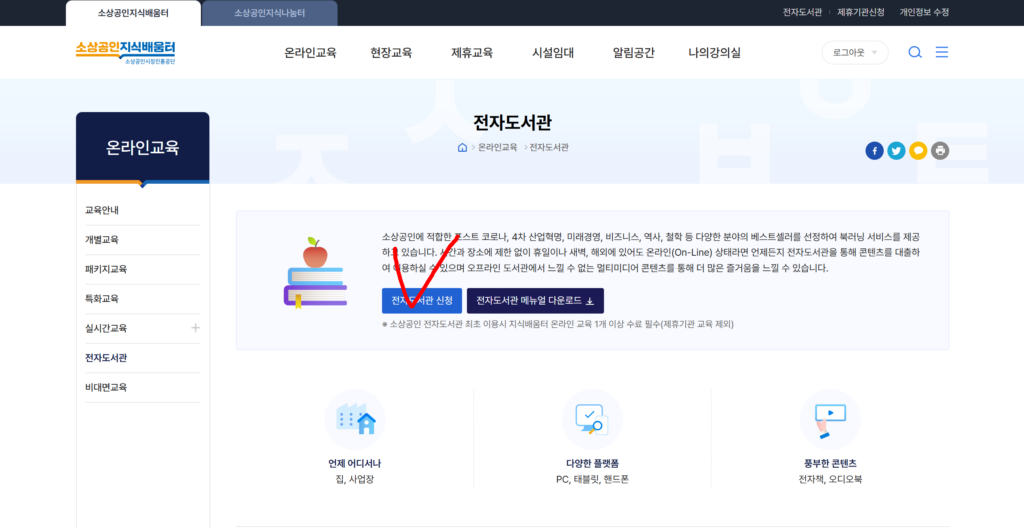Select 비대면교육 in sidebar
The width and height of the screenshot is (1024, 528).
point(106,388)
